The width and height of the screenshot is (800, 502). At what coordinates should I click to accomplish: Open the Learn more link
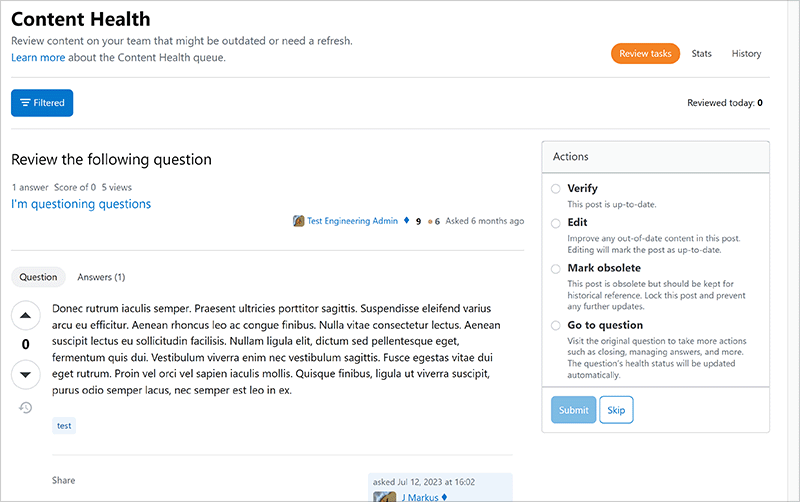point(38,58)
